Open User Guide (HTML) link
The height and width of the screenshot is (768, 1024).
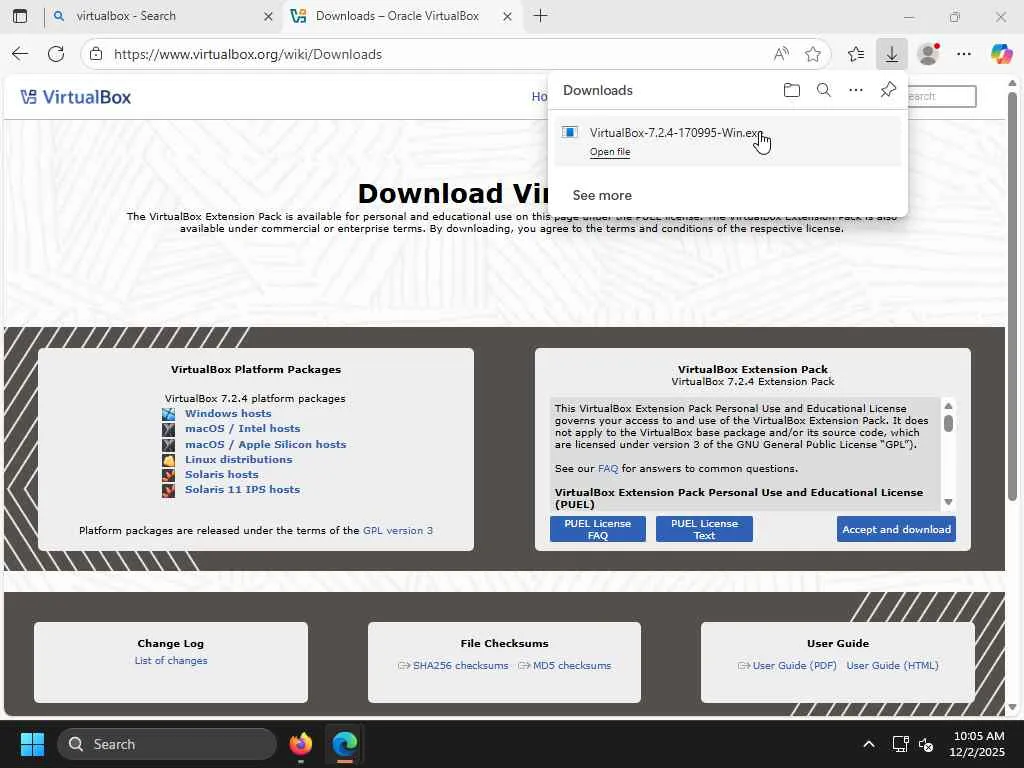pos(892,665)
